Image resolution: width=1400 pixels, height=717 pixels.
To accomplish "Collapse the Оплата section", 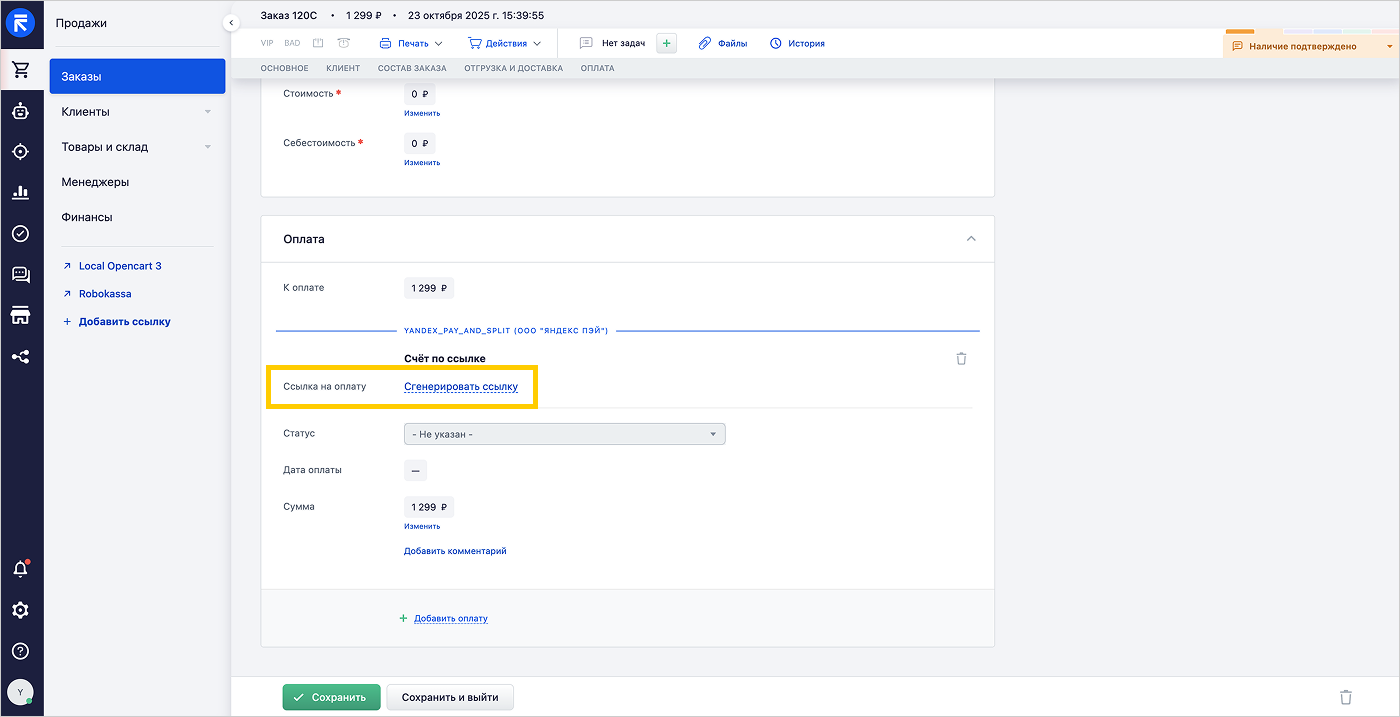I will coord(970,239).
